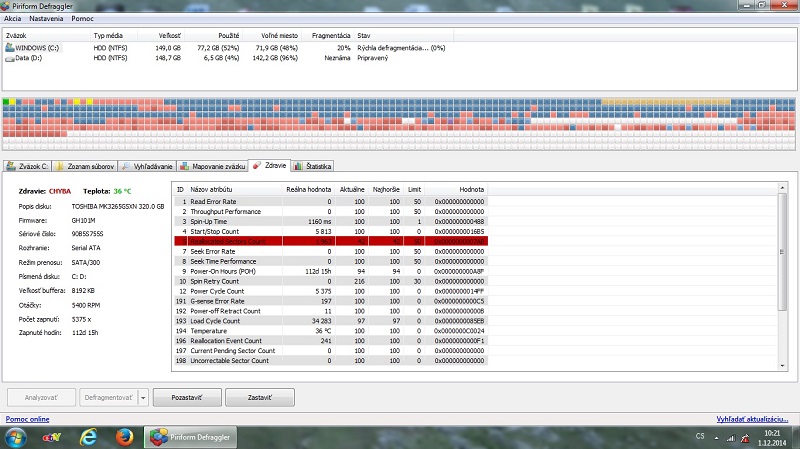
Task: Select the Reallocated Sectors Count red row
Action: 331,241
